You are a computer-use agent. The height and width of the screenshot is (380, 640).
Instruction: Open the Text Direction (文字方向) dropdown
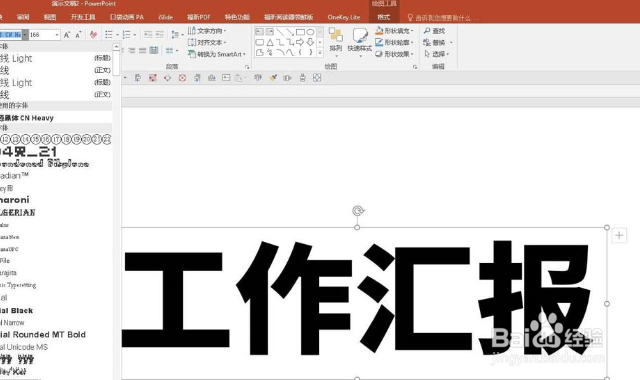point(207,31)
